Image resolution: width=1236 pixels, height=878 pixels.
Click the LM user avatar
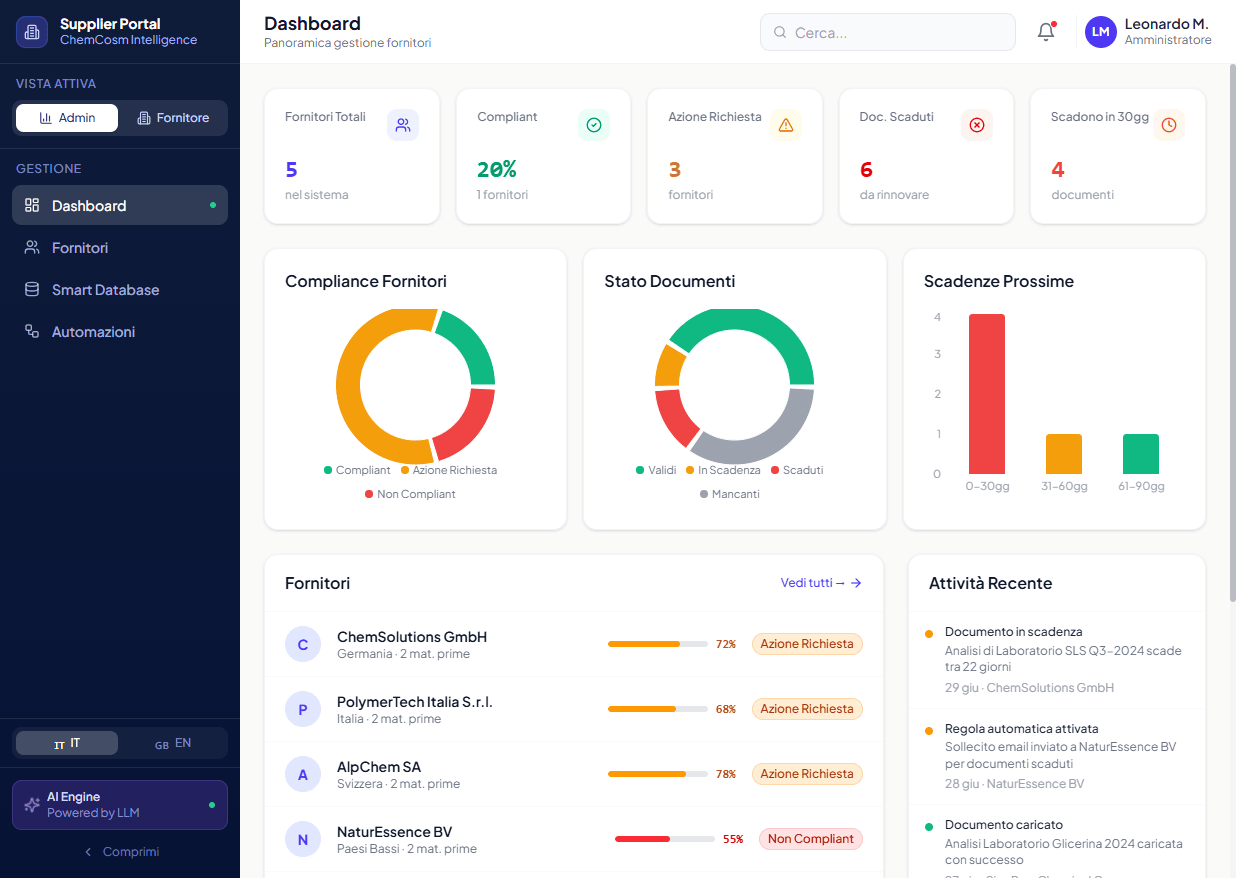click(1101, 32)
